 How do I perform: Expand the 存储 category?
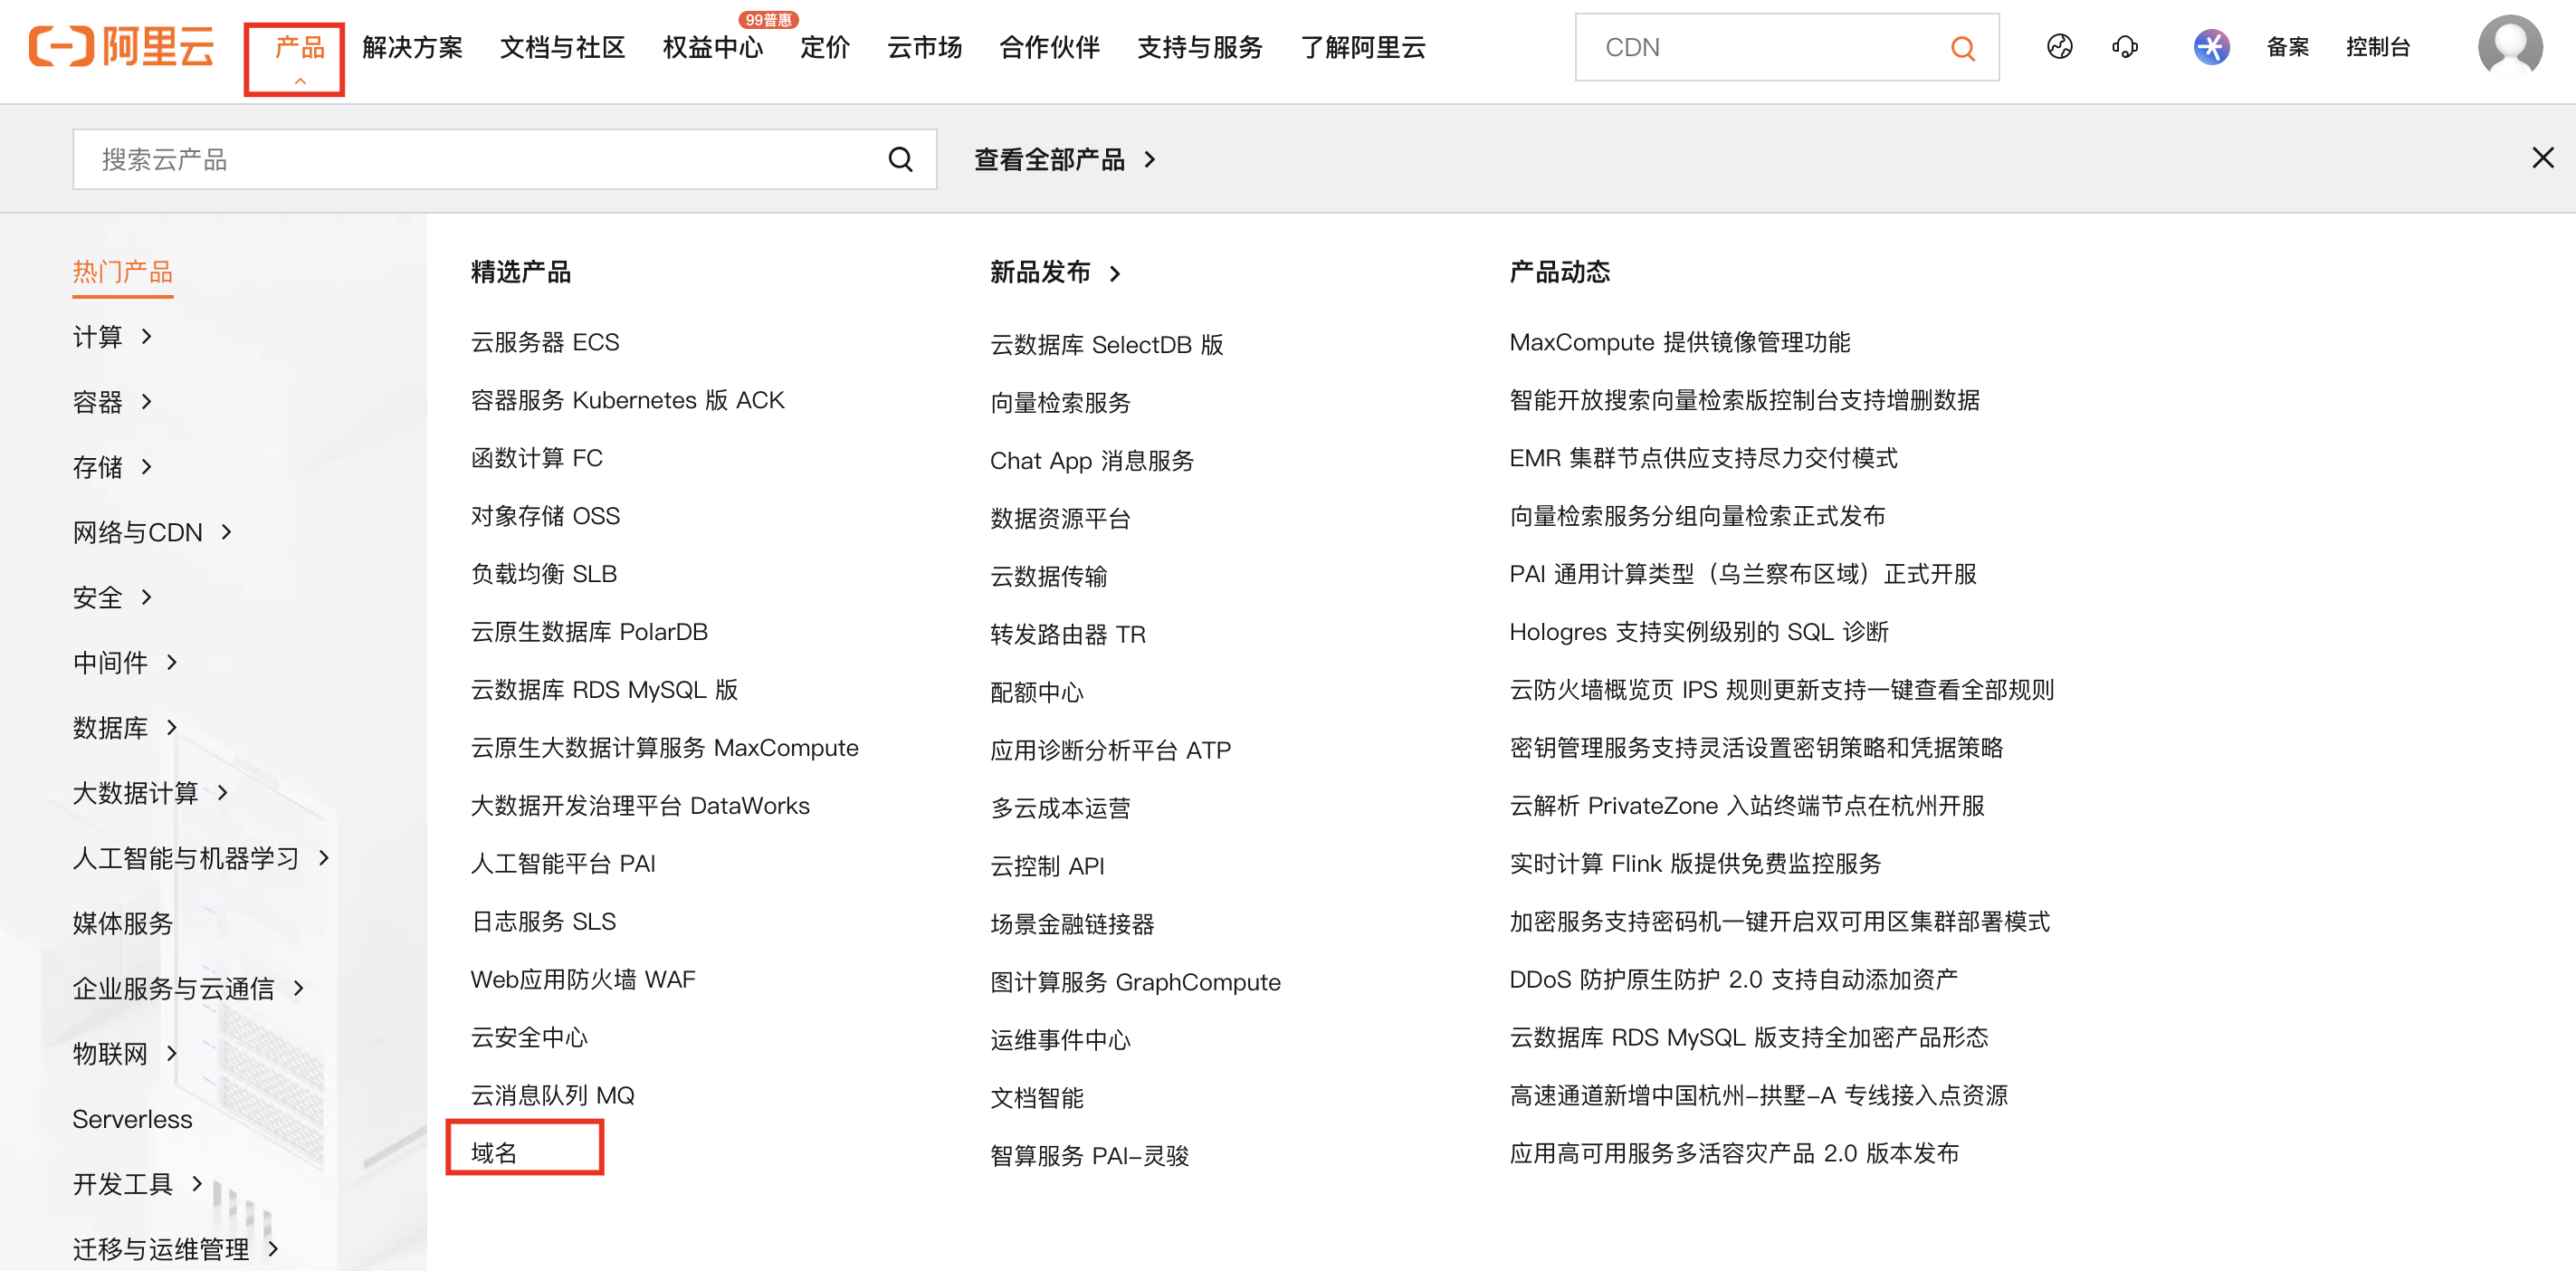[x=112, y=467]
